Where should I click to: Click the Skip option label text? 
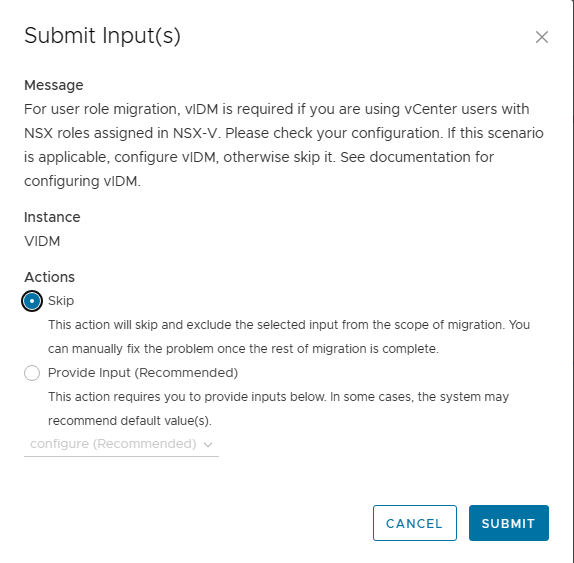click(61, 301)
